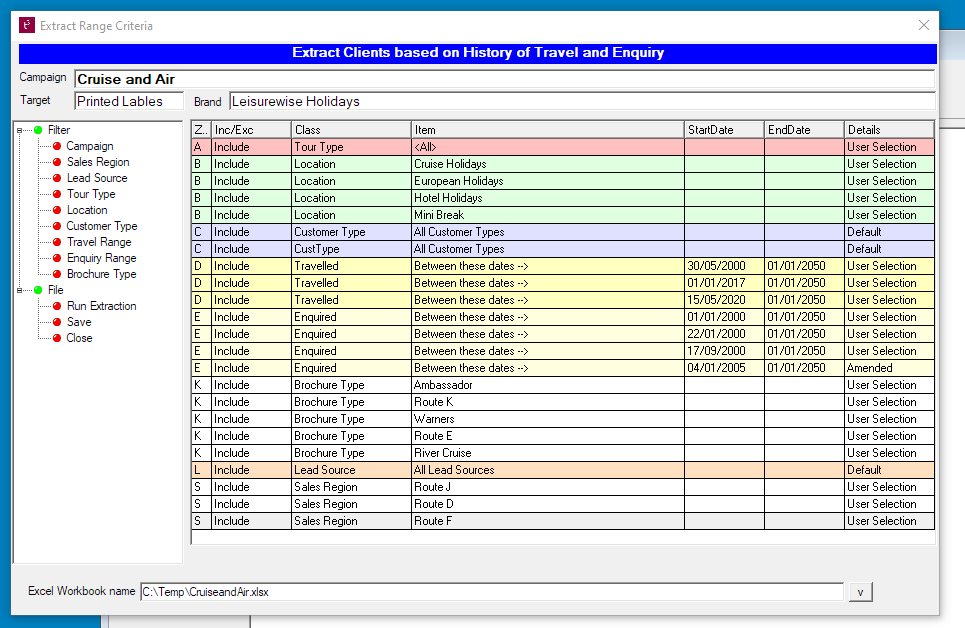Select Lead Source filter in the tree
This screenshot has width=965, height=628.
[x=97, y=178]
